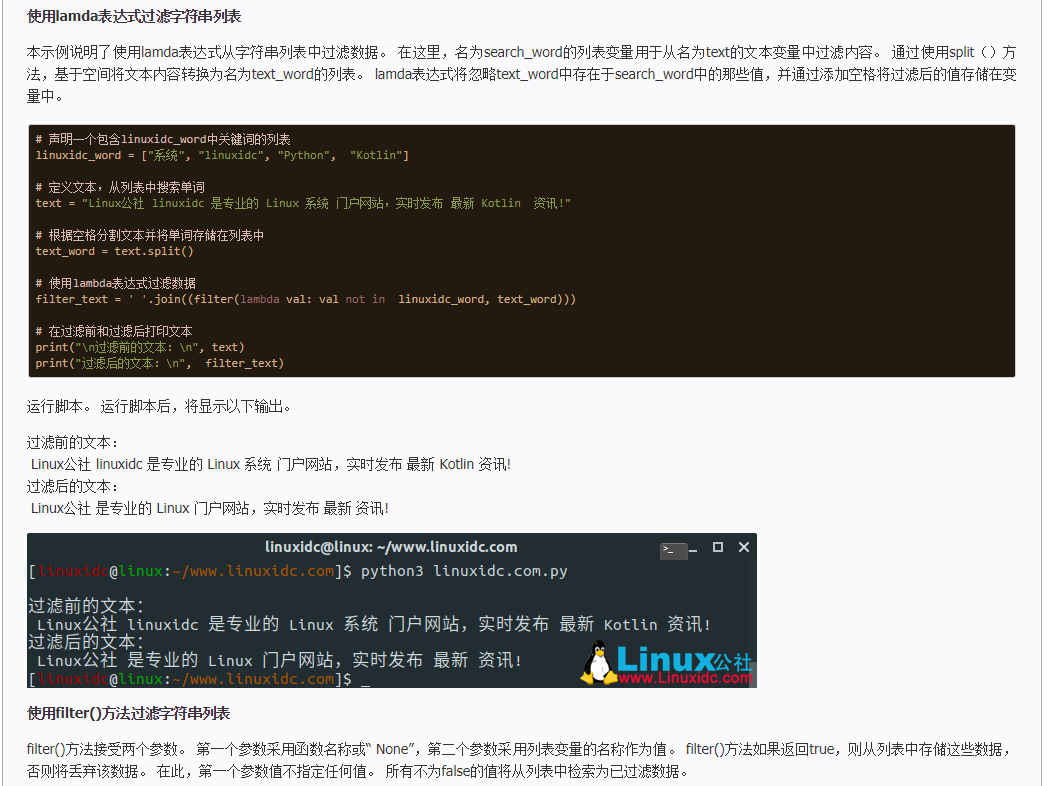Click code line text_word = text.split()
This screenshot has height=786, width=1047.
[x=114, y=251]
